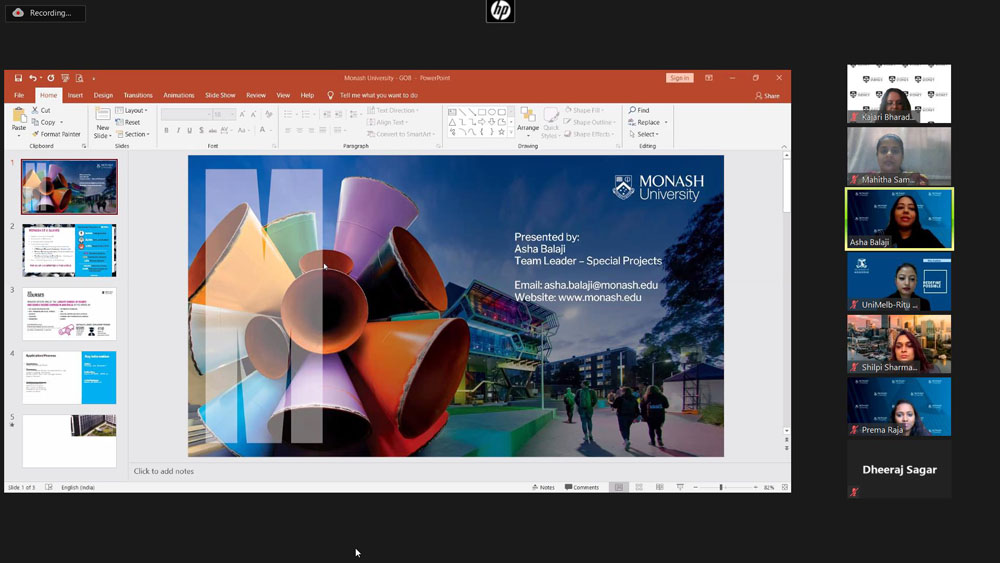Click the 82% zoom level
This screenshot has height=563, width=1000.
click(769, 487)
